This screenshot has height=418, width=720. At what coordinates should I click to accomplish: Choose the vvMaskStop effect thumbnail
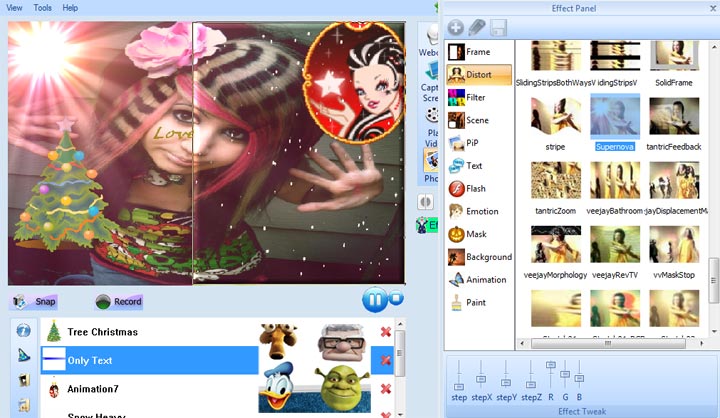click(674, 244)
